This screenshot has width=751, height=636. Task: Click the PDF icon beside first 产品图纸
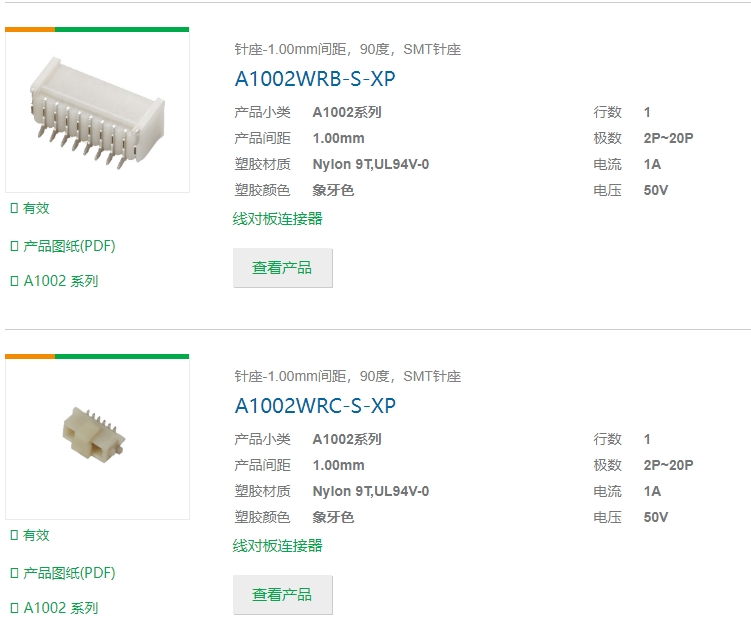pyautogui.click(x=14, y=246)
